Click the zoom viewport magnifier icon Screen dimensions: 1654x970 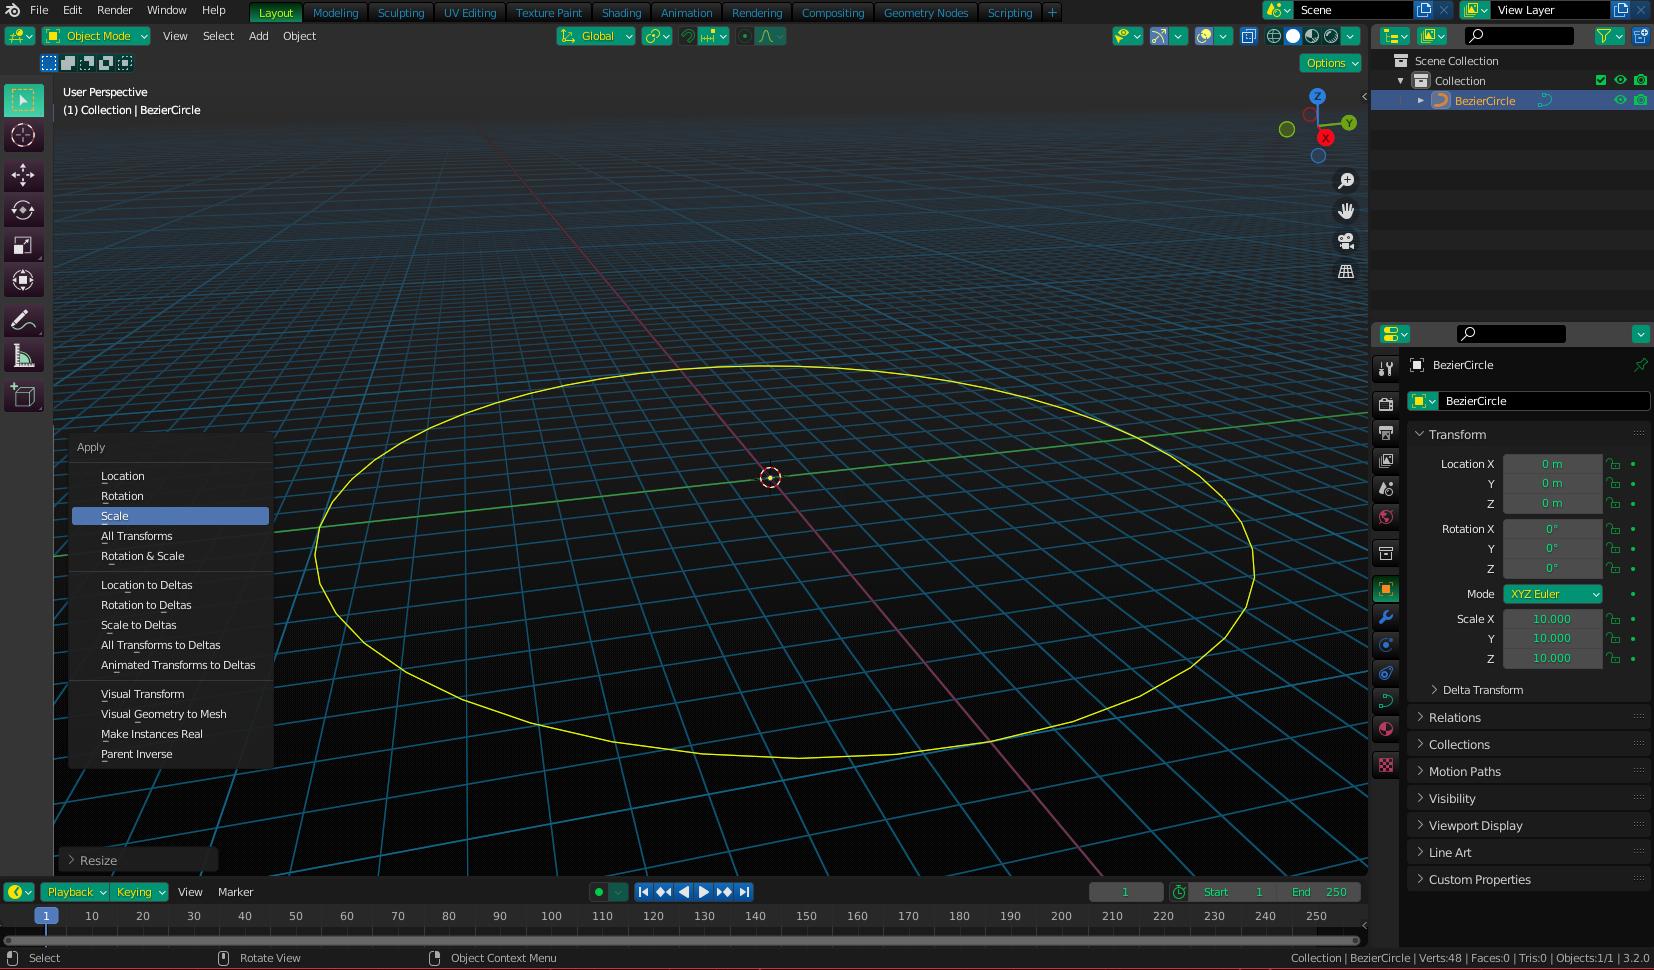[x=1346, y=181]
